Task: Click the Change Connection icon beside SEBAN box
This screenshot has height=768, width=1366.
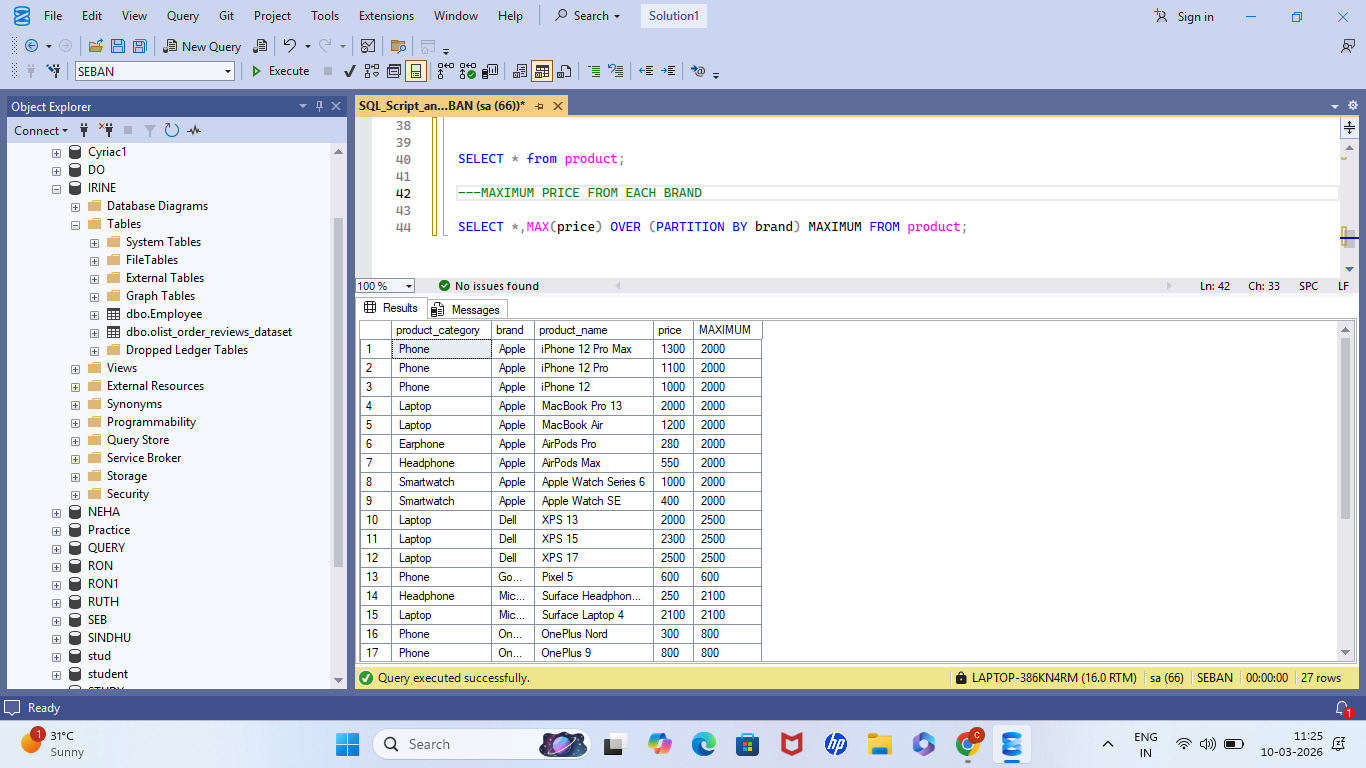Action: tap(54, 71)
